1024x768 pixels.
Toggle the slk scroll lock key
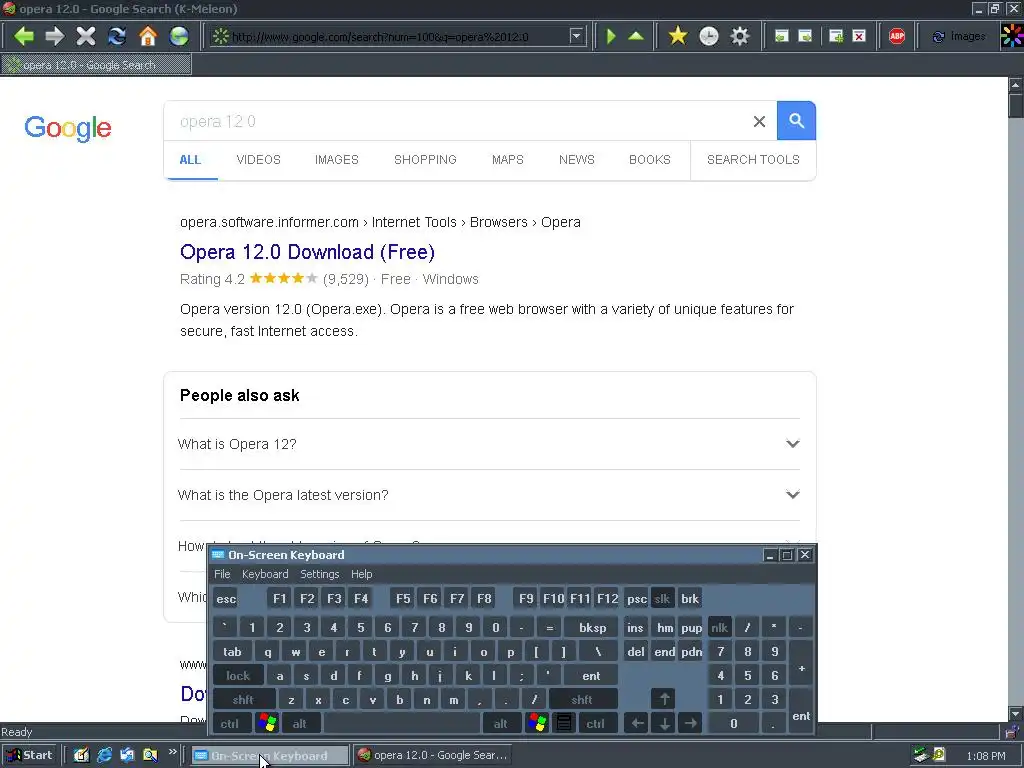click(x=662, y=599)
